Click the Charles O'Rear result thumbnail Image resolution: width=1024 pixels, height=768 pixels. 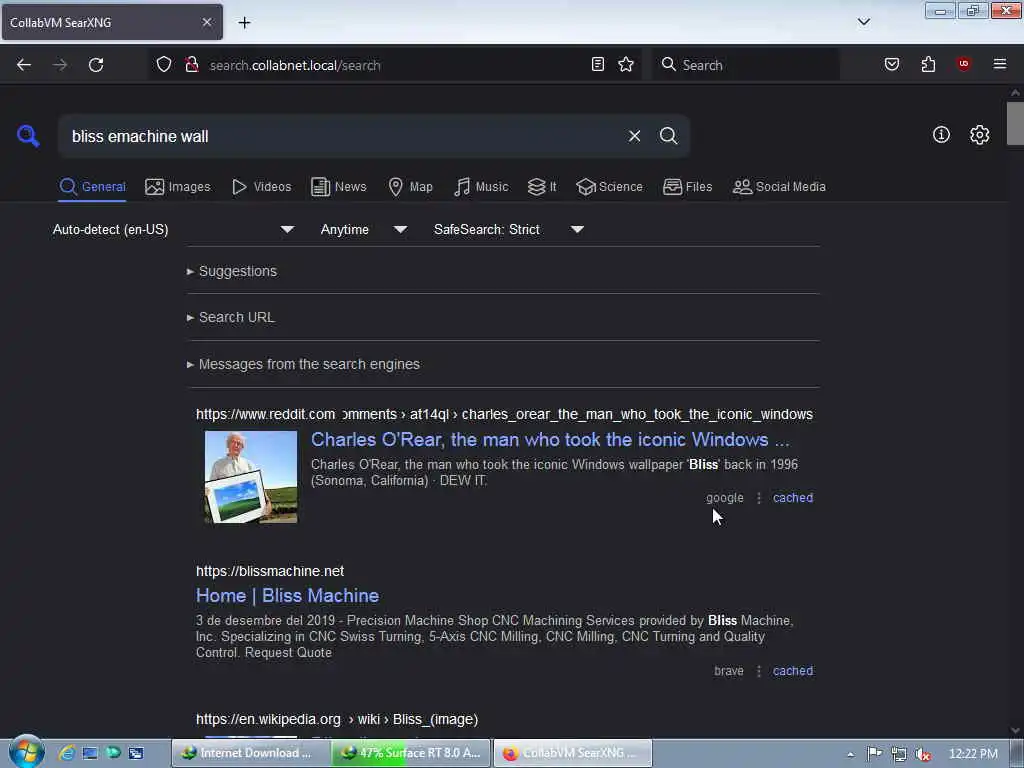tap(251, 477)
